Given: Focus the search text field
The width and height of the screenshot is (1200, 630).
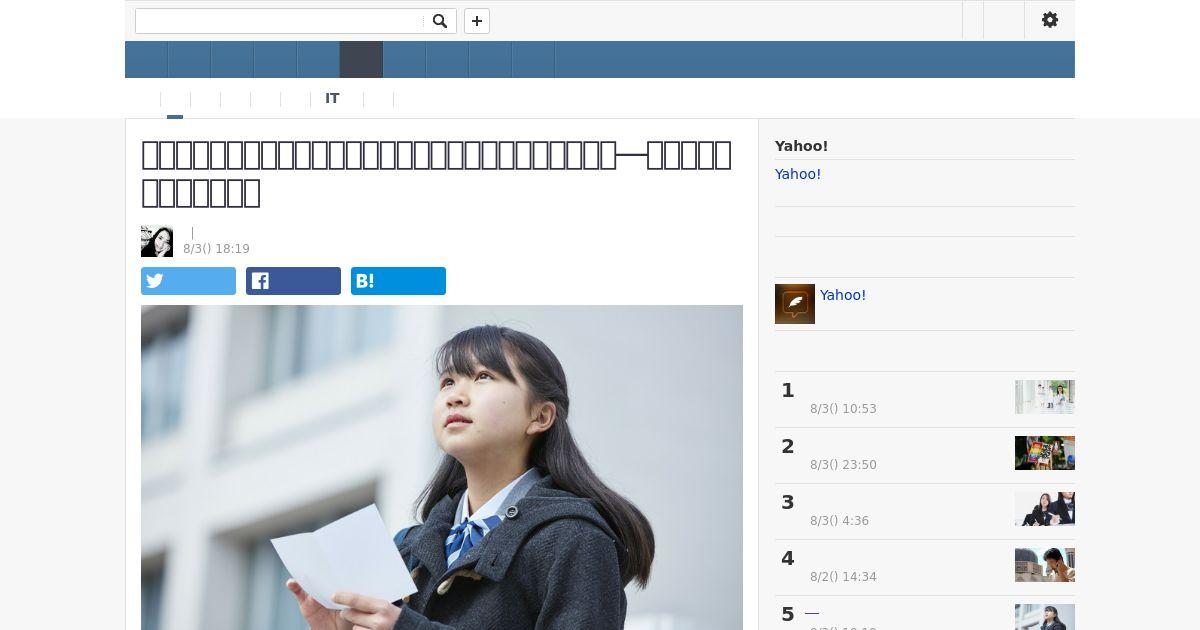Looking at the screenshot, I should click(x=281, y=21).
